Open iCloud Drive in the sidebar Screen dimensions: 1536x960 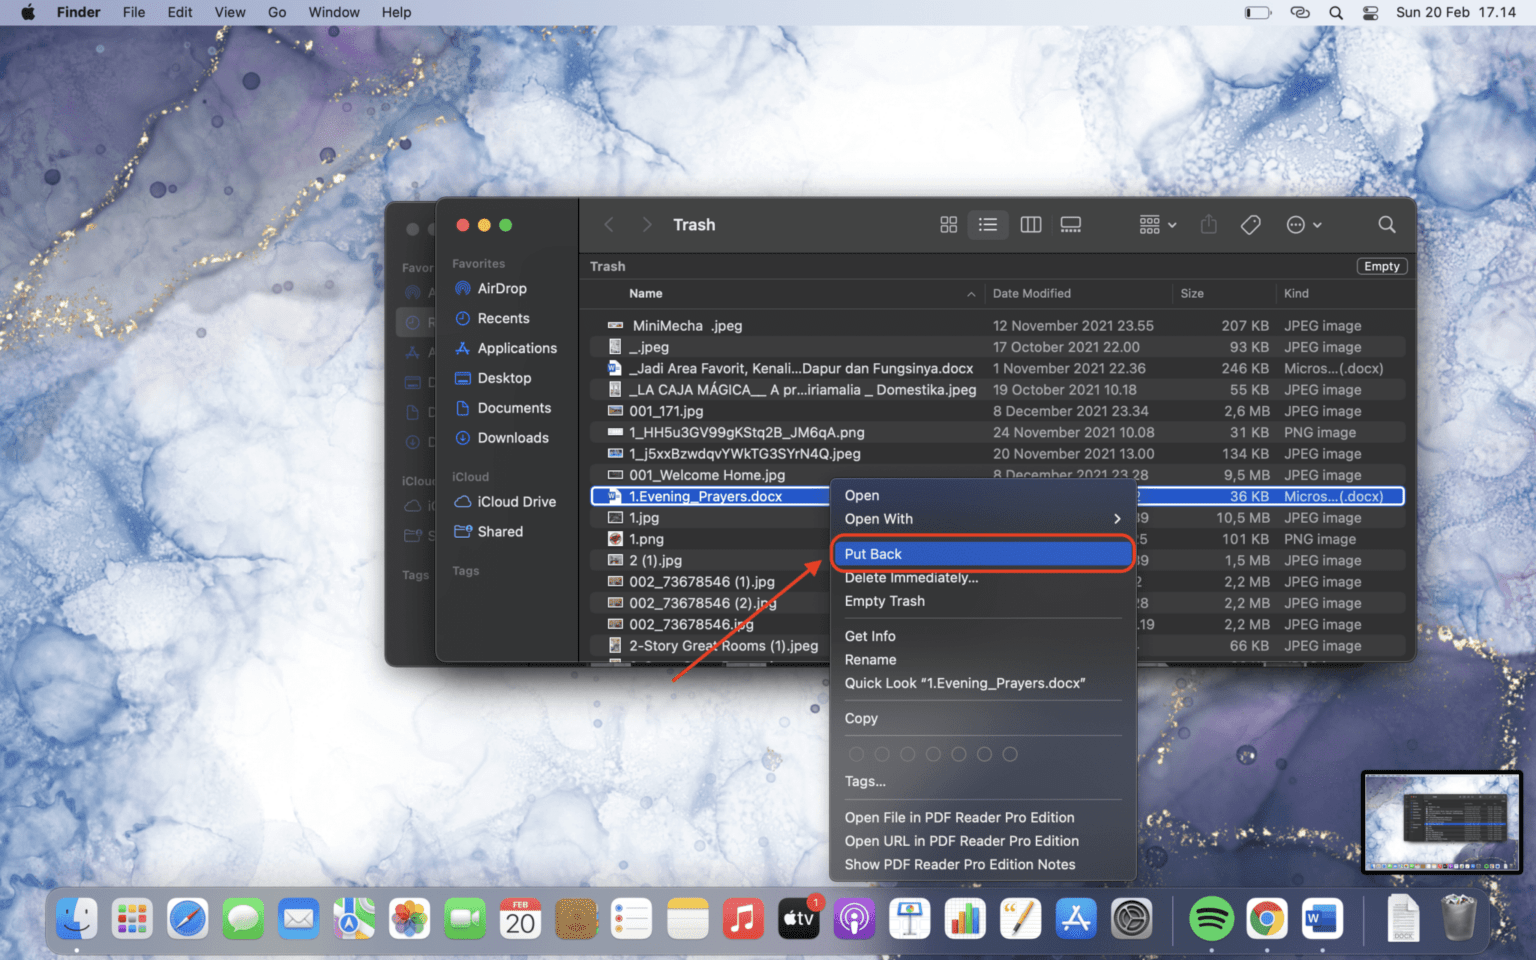pos(515,502)
